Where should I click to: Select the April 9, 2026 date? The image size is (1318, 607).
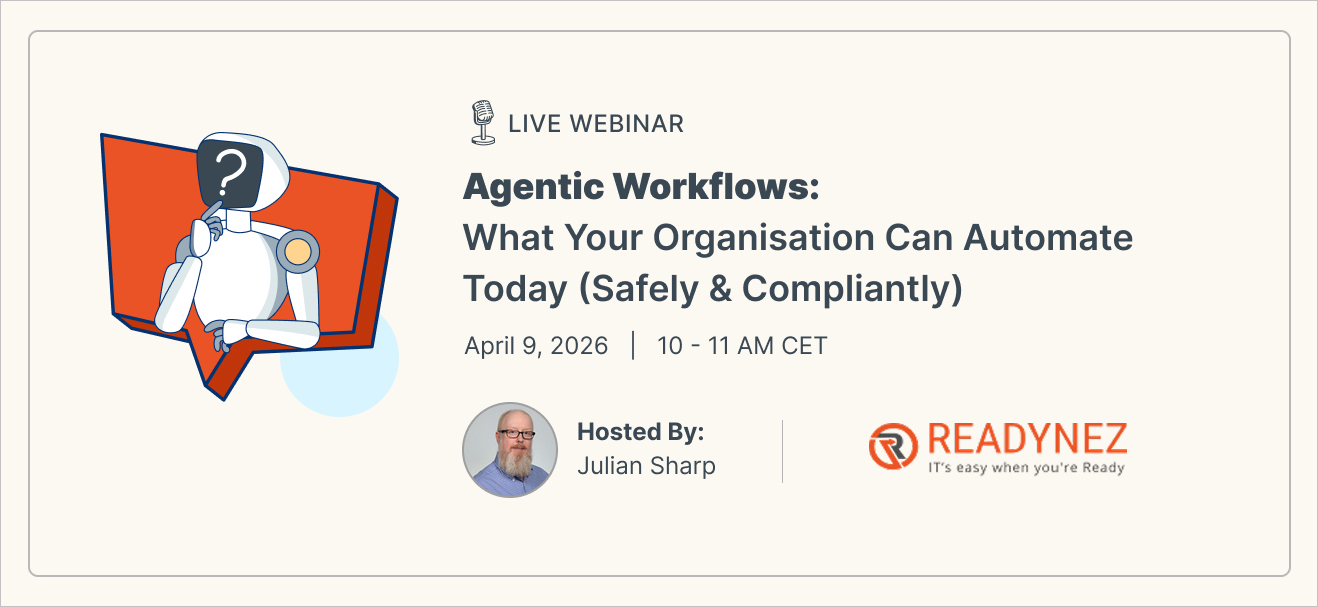coord(536,346)
